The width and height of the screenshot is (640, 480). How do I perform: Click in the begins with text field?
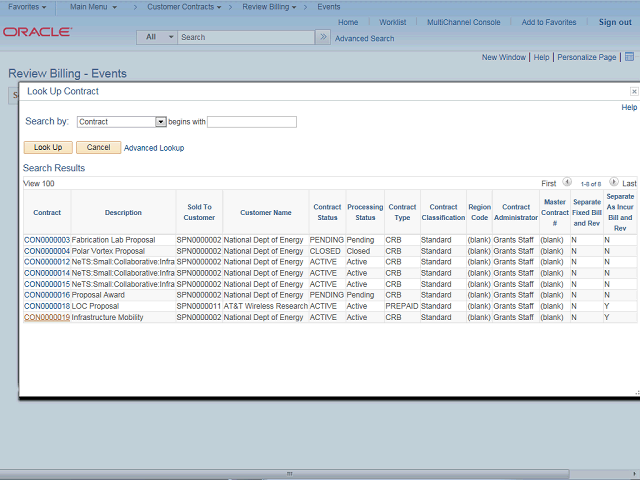click(x=252, y=122)
